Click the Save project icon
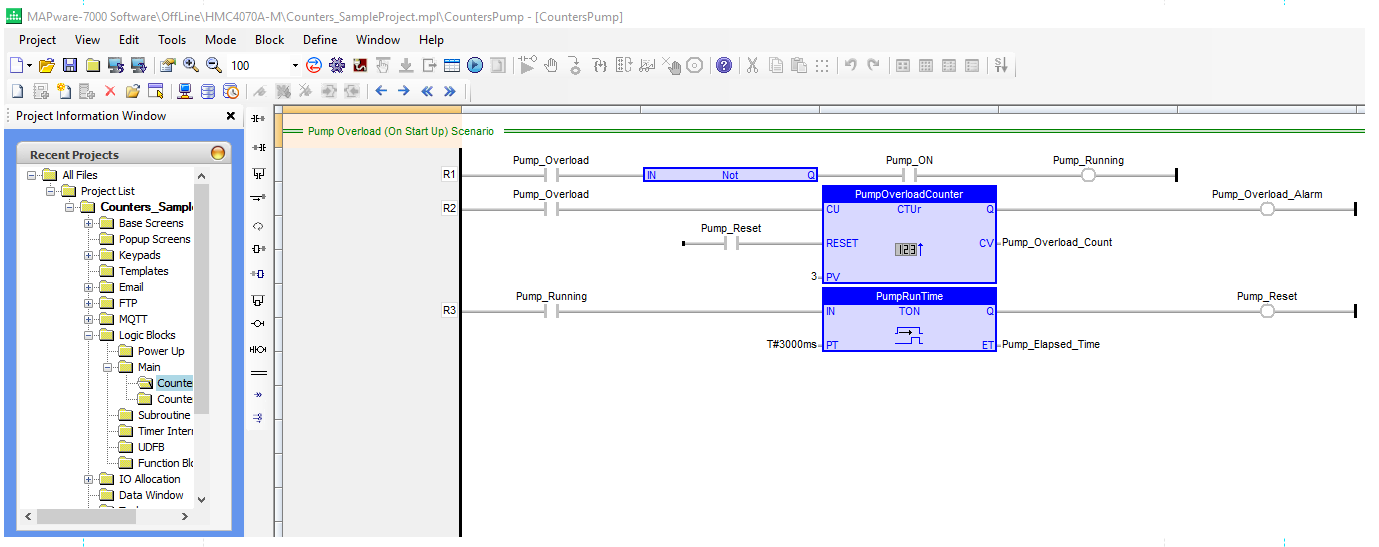The image size is (1379, 547). (x=70, y=65)
